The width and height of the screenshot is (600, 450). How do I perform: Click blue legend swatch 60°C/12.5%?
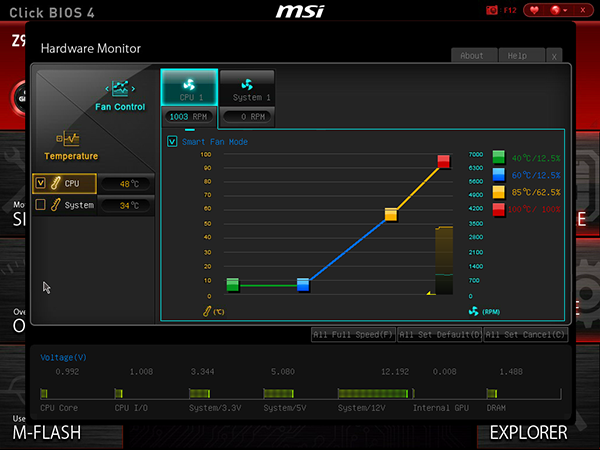coord(499,174)
